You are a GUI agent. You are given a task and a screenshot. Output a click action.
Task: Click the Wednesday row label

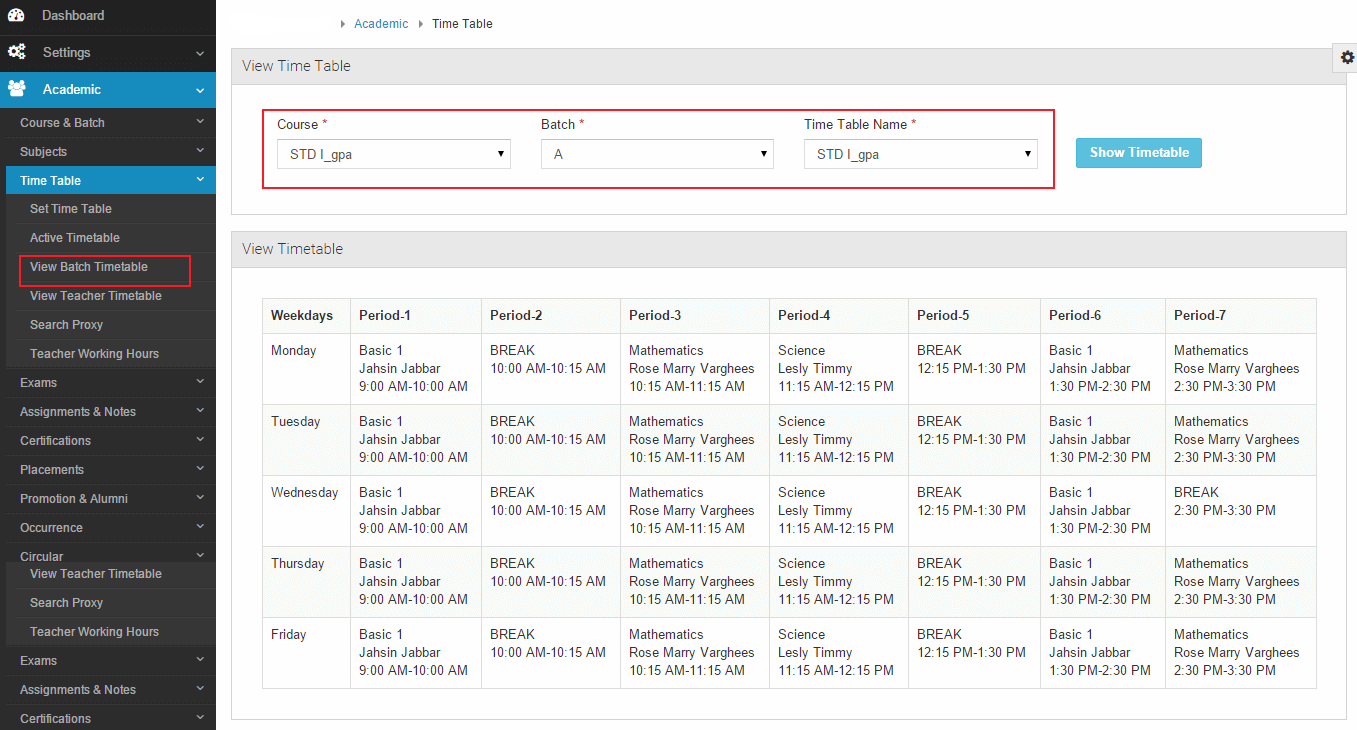coord(305,493)
